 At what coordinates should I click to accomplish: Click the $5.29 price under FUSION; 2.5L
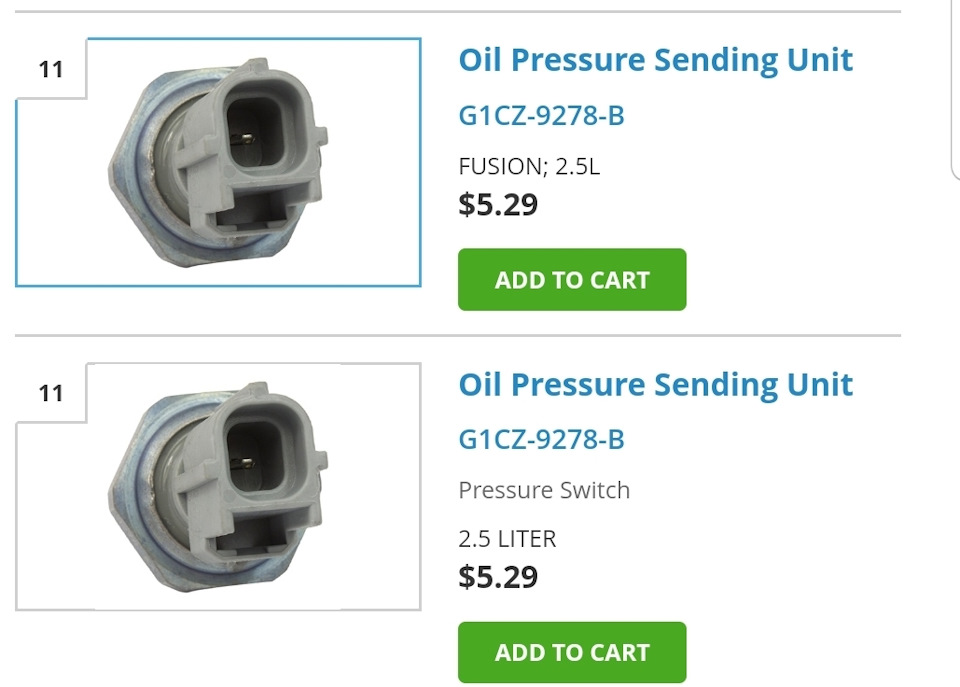tap(498, 204)
